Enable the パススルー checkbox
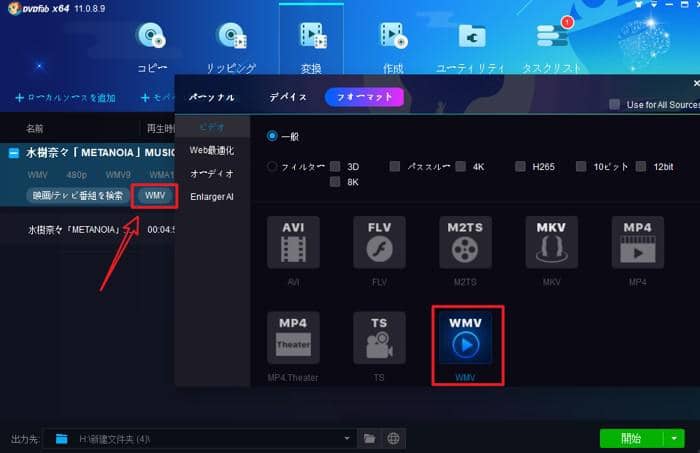This screenshot has width=700, height=453. point(395,167)
